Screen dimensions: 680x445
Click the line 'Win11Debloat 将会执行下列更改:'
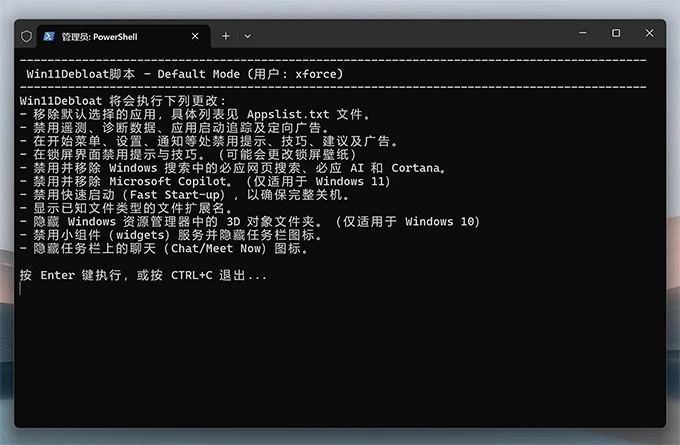tap(123, 101)
